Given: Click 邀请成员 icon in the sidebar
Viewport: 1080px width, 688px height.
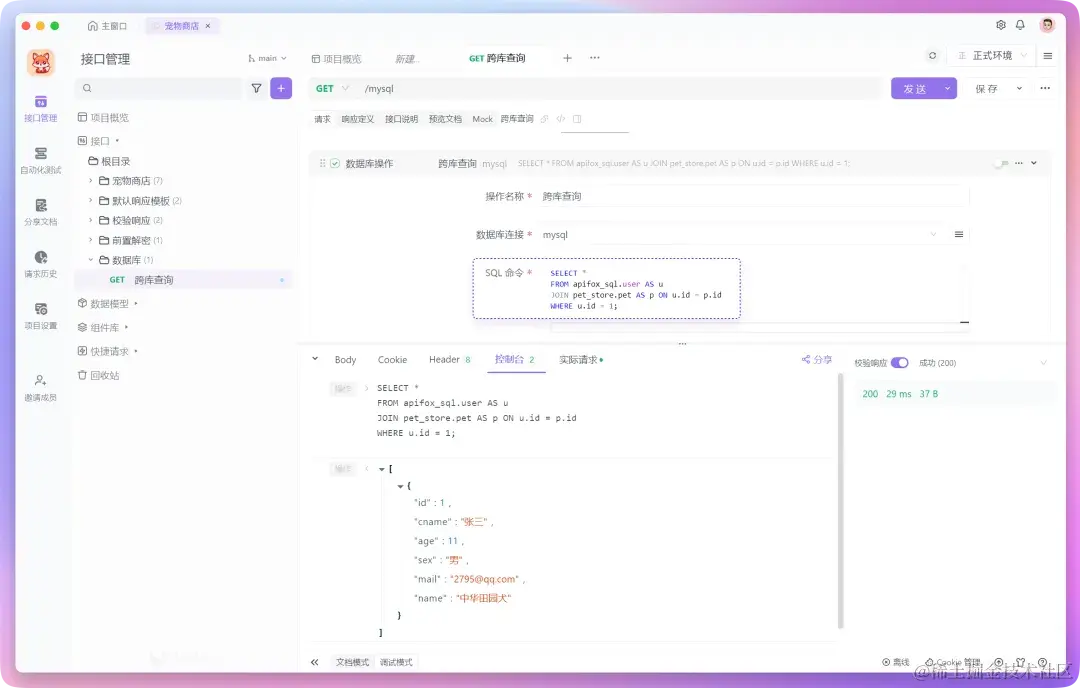Looking at the screenshot, I should click(x=41, y=380).
